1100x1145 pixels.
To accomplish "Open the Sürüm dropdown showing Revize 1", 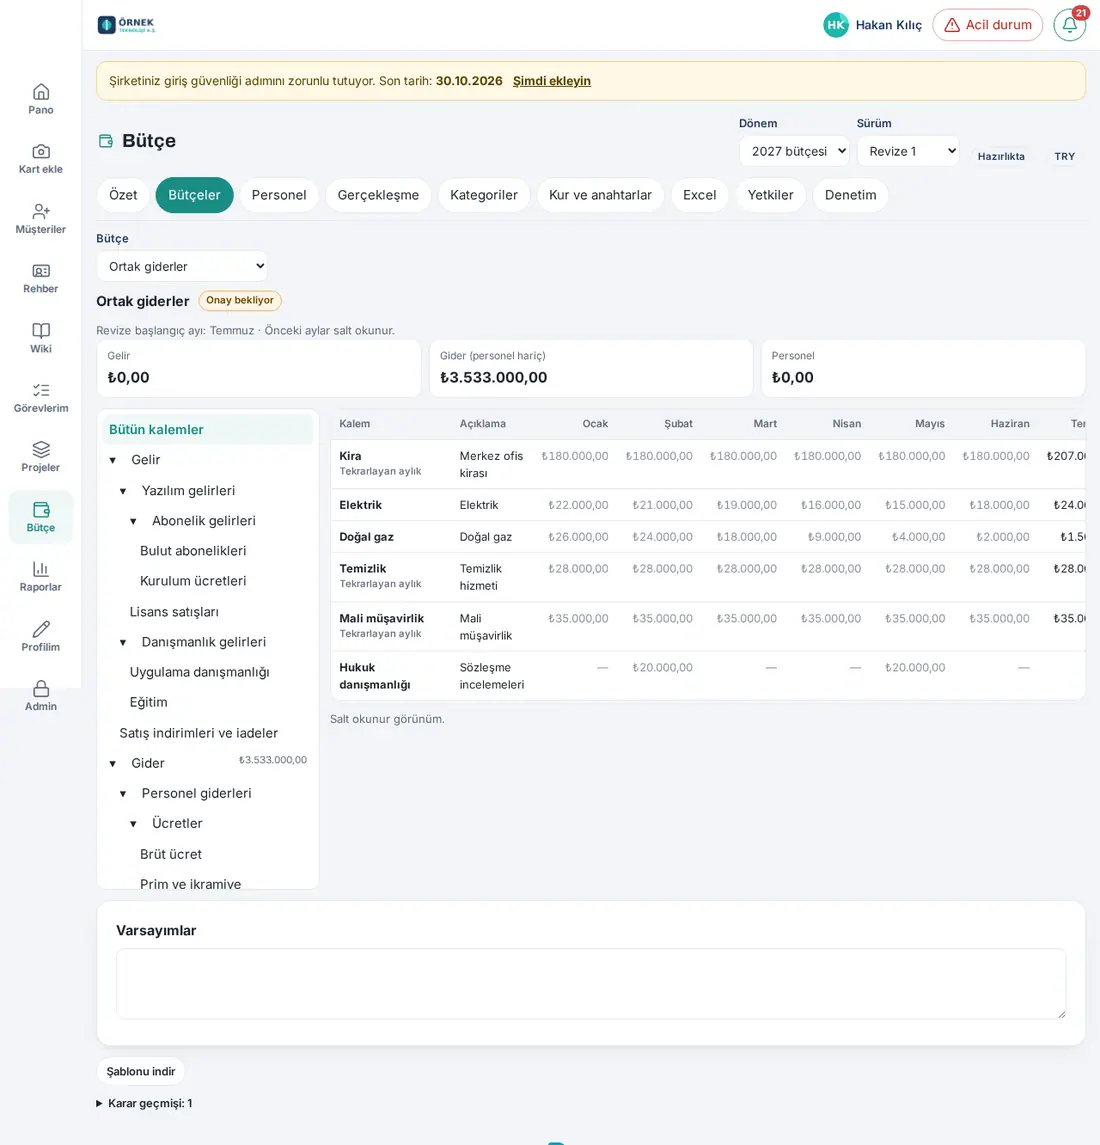I will click(x=908, y=151).
